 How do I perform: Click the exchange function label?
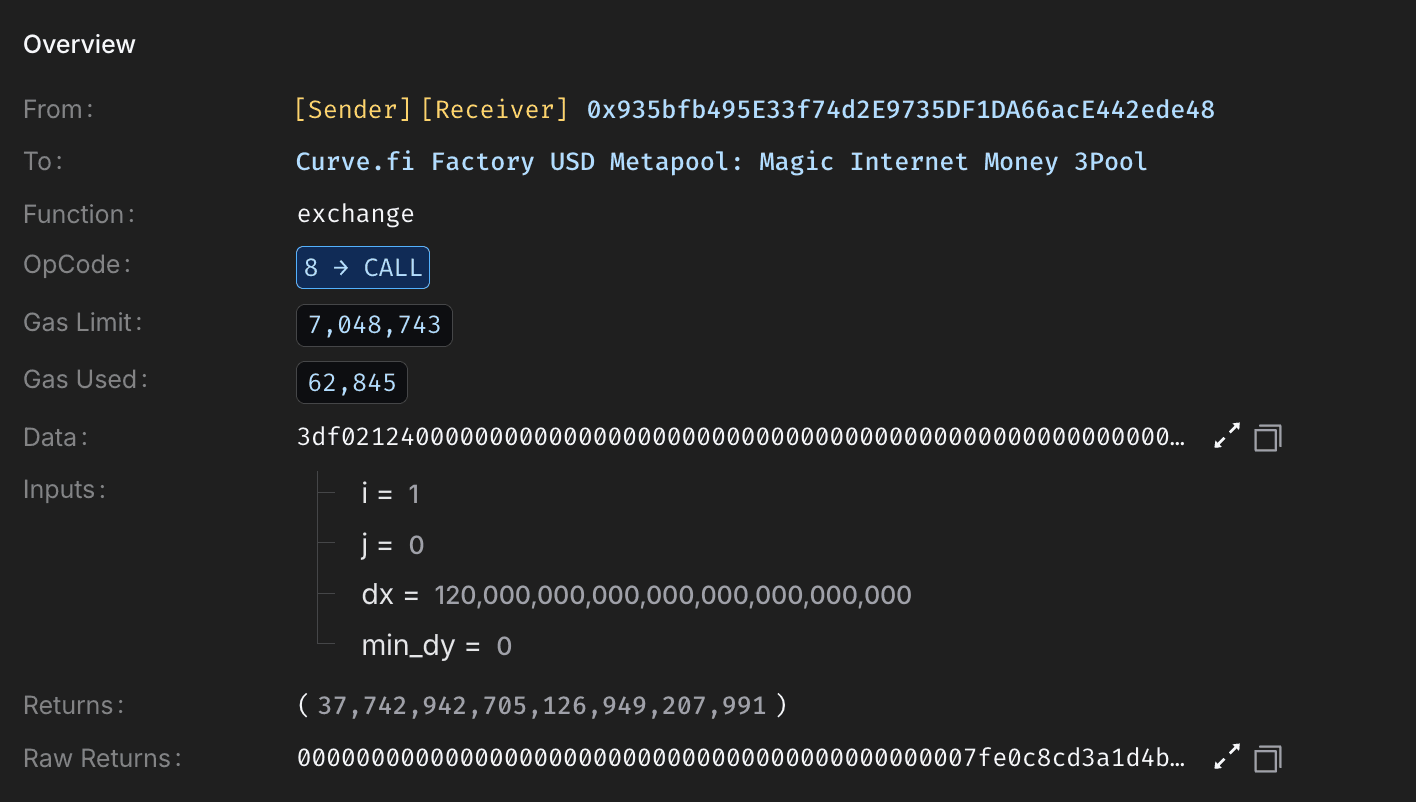(x=355, y=213)
